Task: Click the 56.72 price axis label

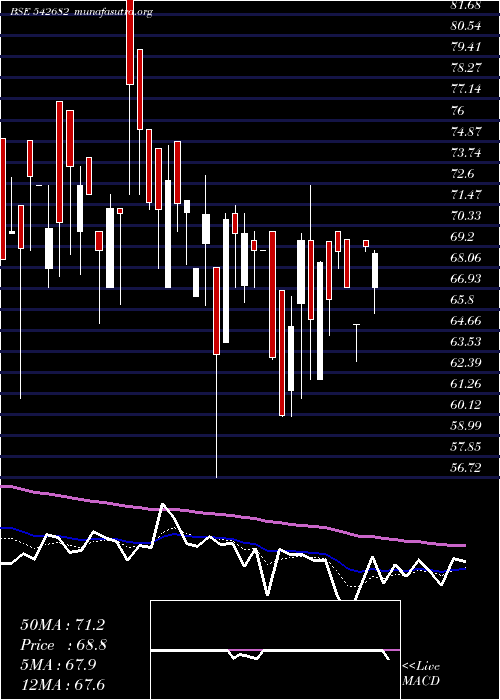Action: [466, 467]
